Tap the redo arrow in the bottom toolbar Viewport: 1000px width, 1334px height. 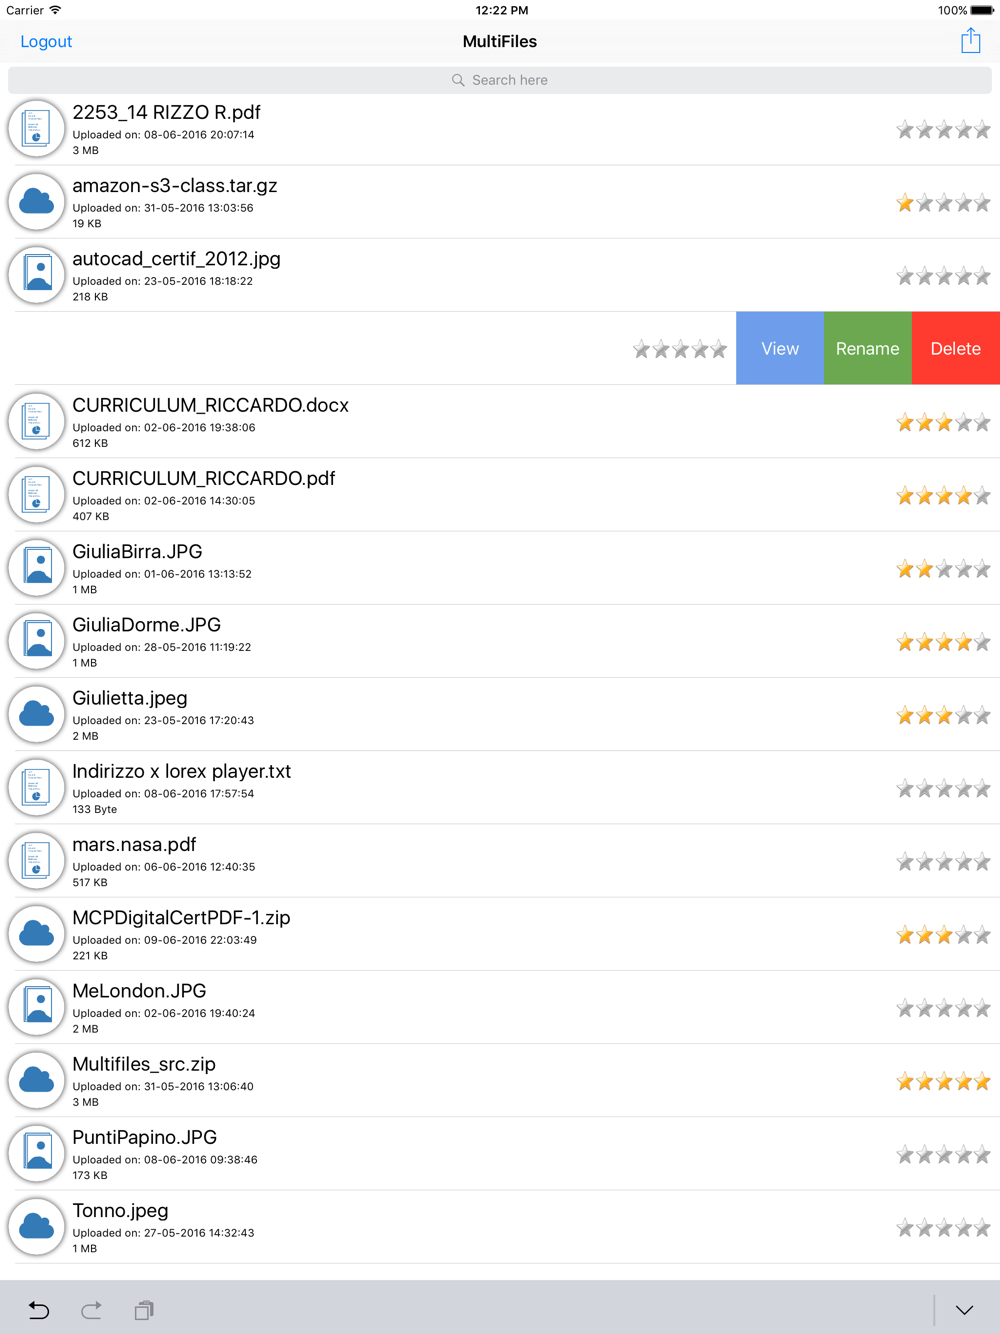[x=91, y=1310]
